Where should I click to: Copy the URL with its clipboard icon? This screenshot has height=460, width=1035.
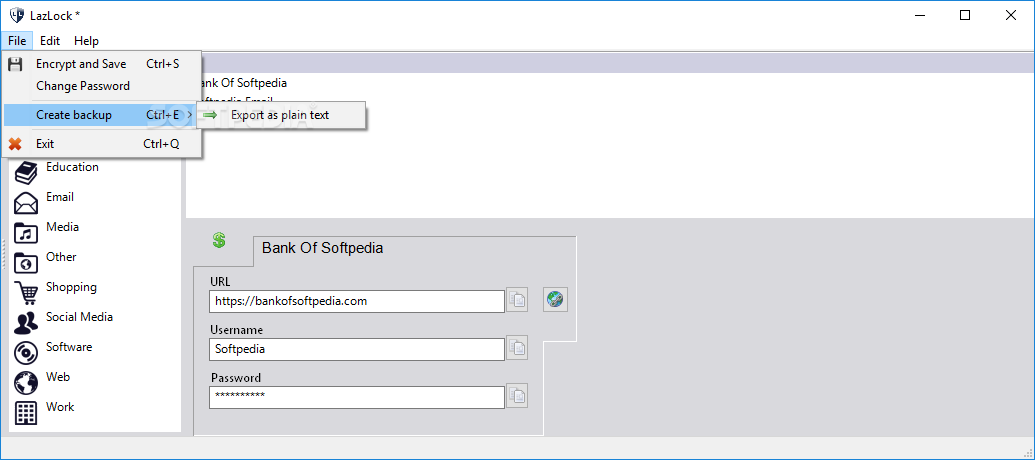518,301
